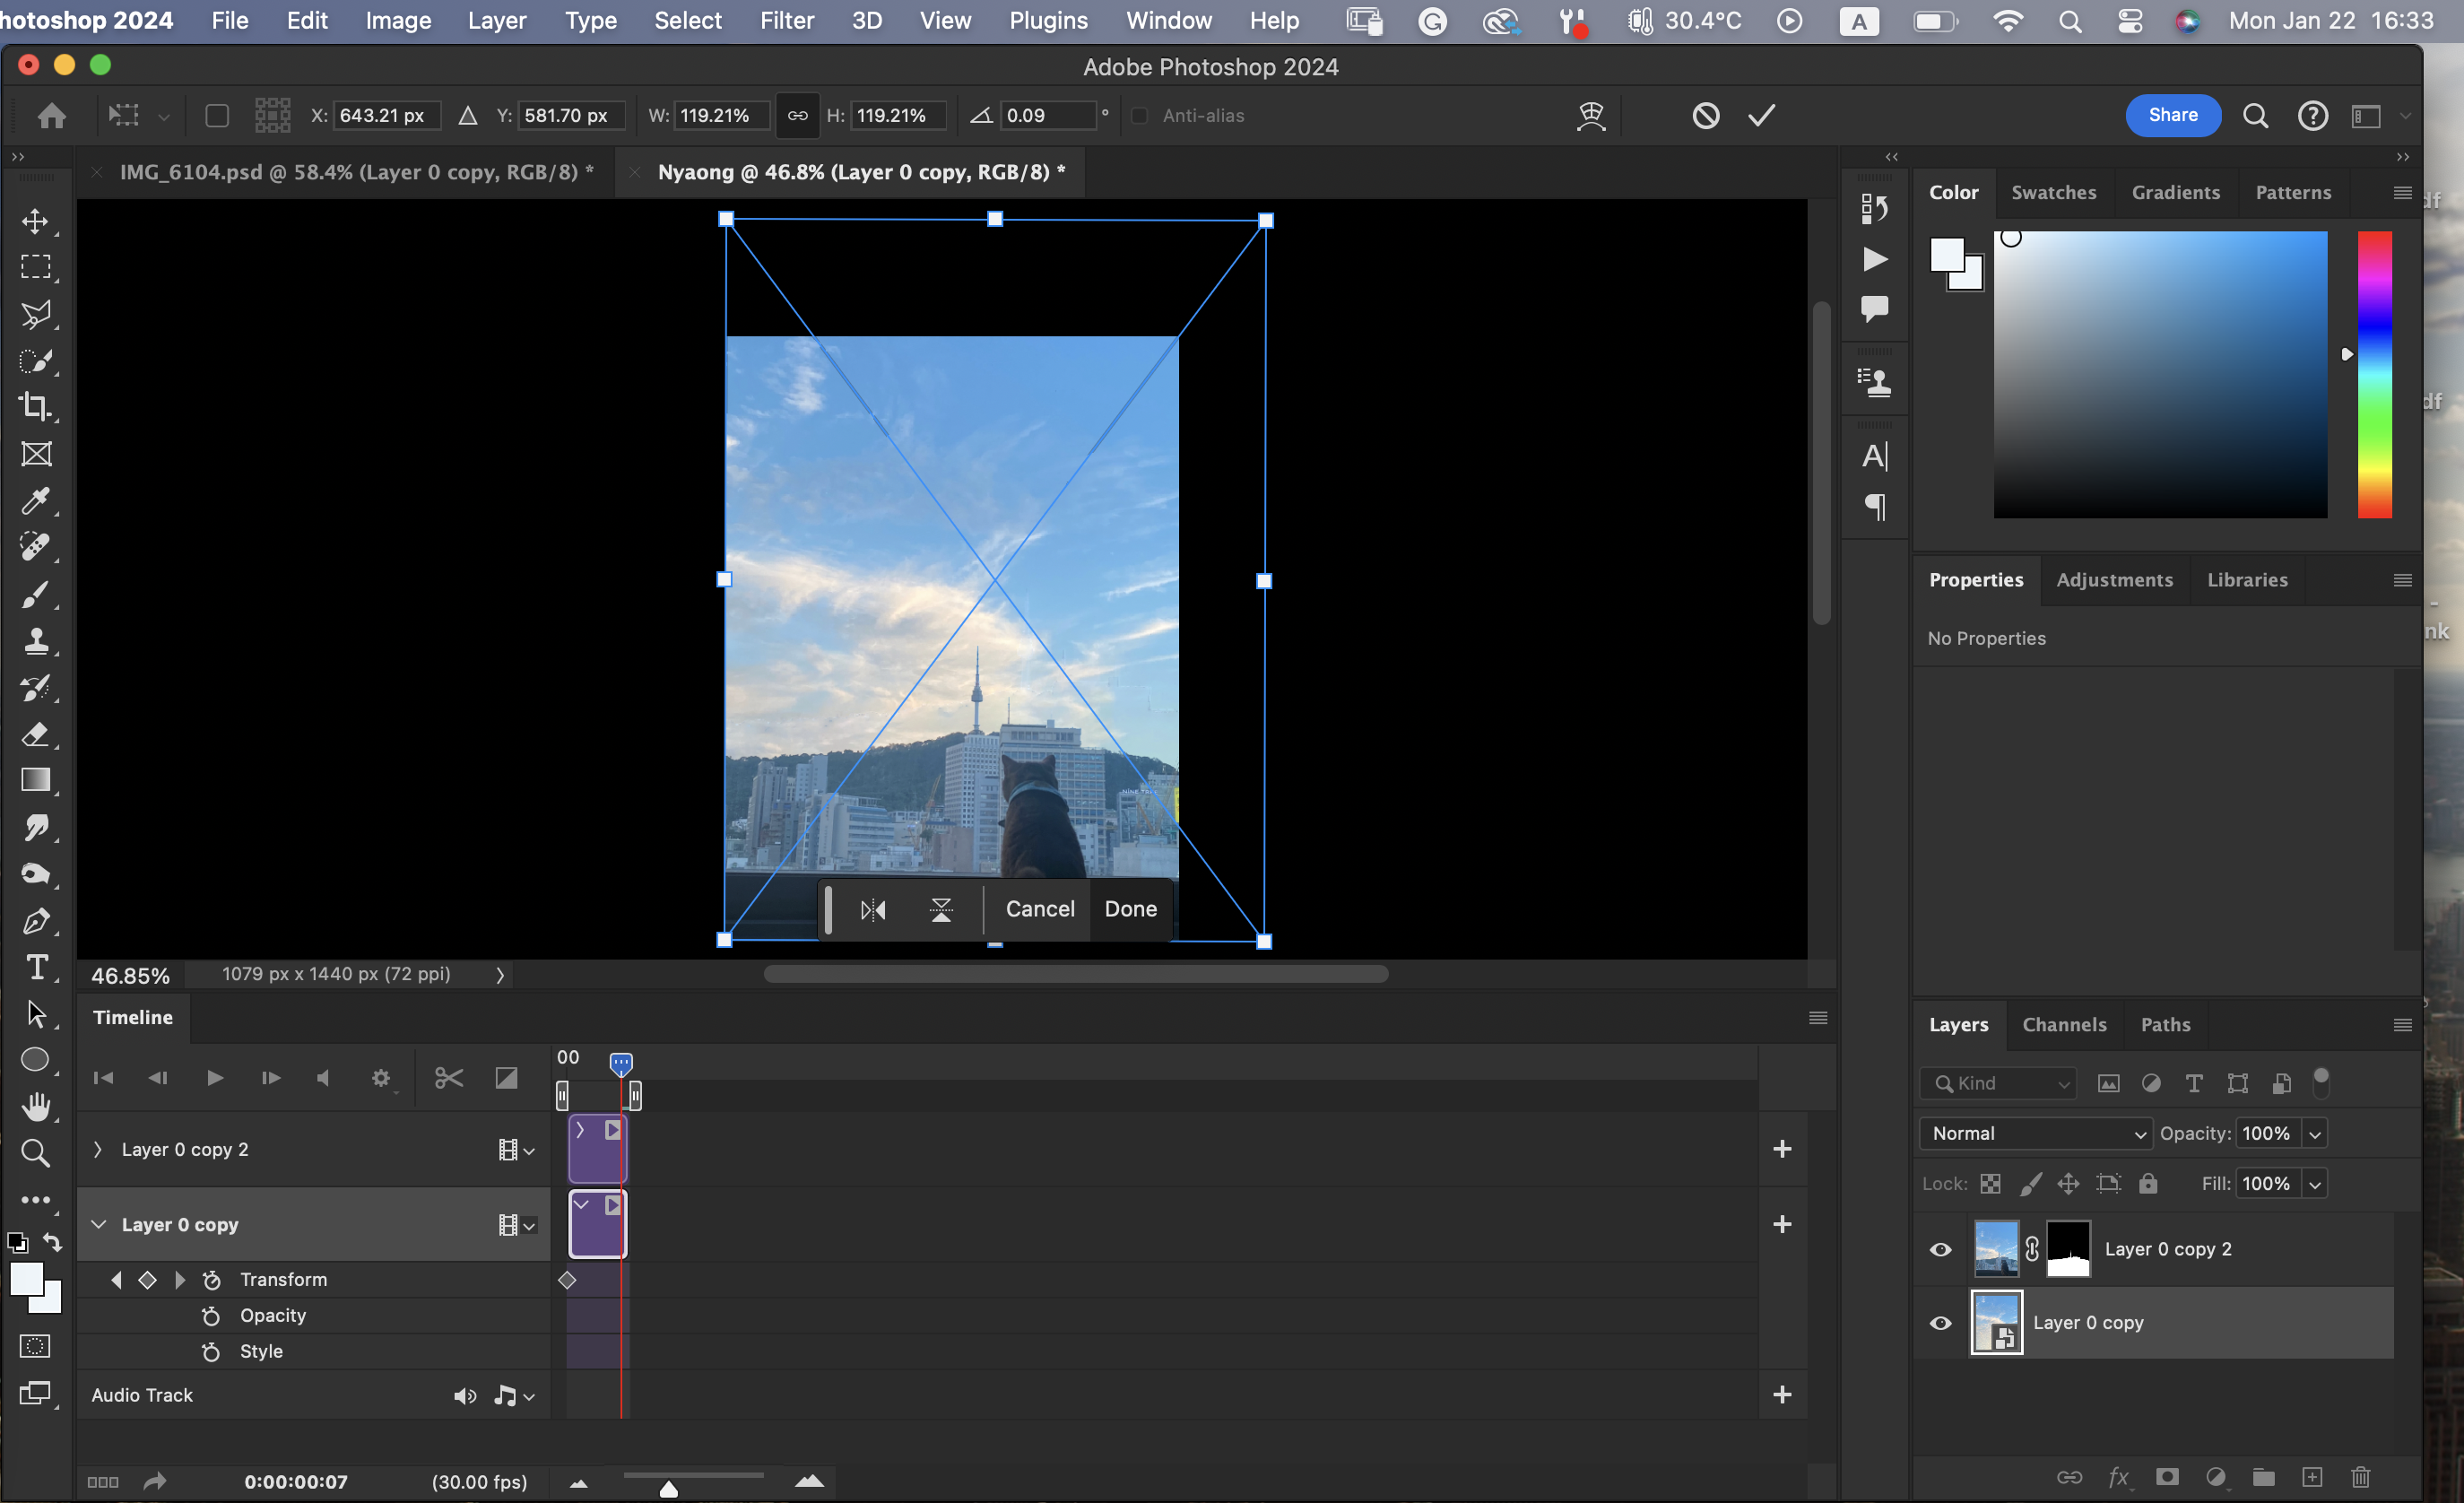Commit transform with checkmark icon

pyautogui.click(x=1761, y=115)
